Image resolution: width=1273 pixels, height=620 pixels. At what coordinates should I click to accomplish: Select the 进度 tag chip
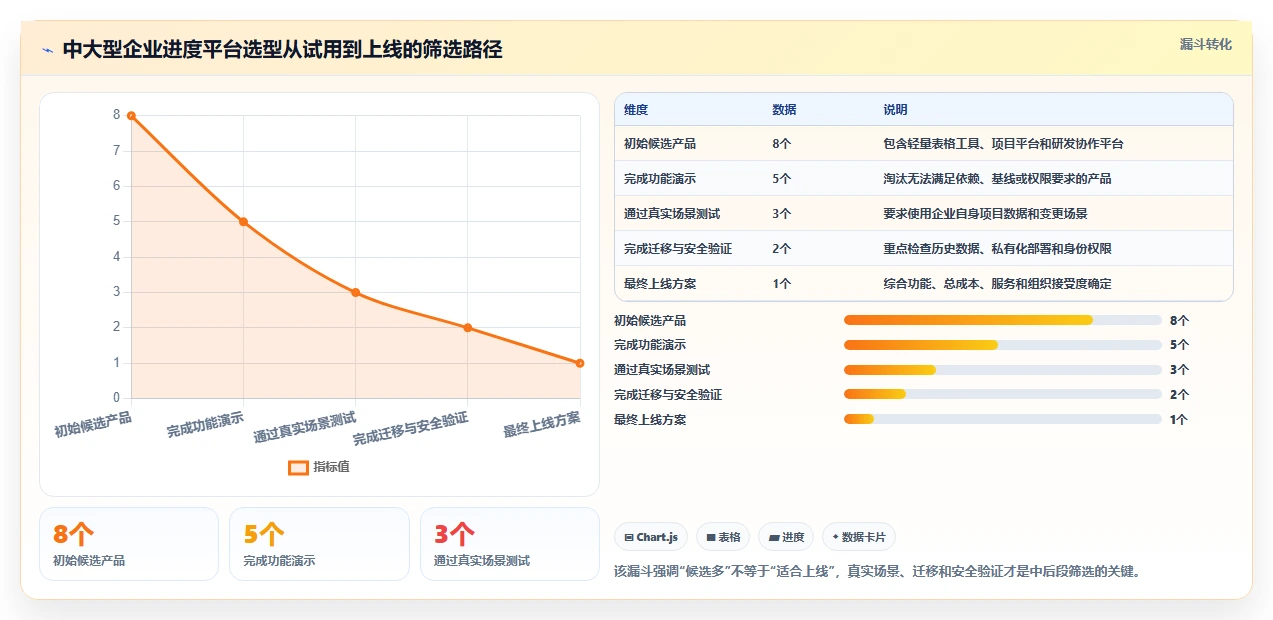point(786,537)
